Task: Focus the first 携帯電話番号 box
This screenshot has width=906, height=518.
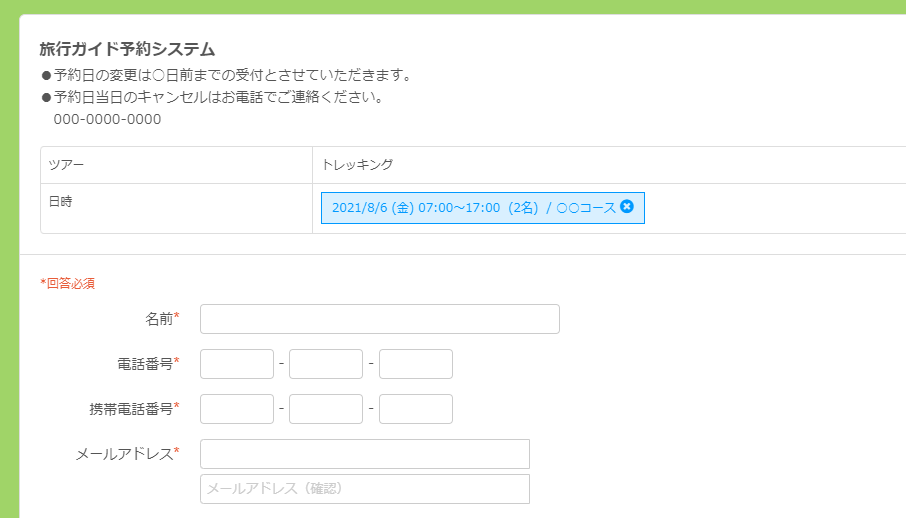Action: point(237,409)
